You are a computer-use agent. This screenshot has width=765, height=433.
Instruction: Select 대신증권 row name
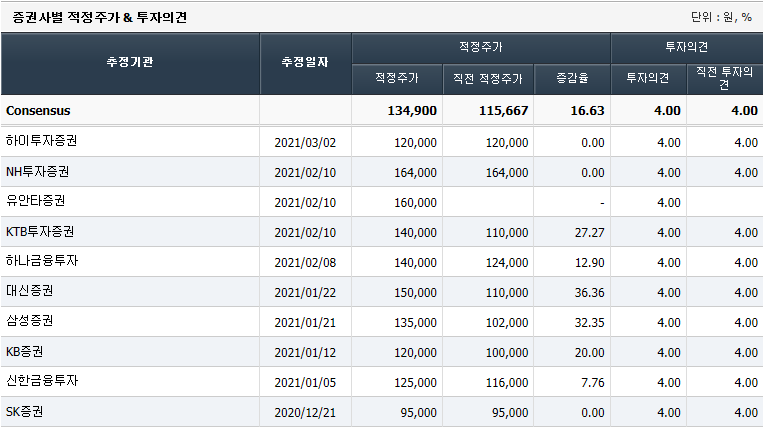[30, 291]
